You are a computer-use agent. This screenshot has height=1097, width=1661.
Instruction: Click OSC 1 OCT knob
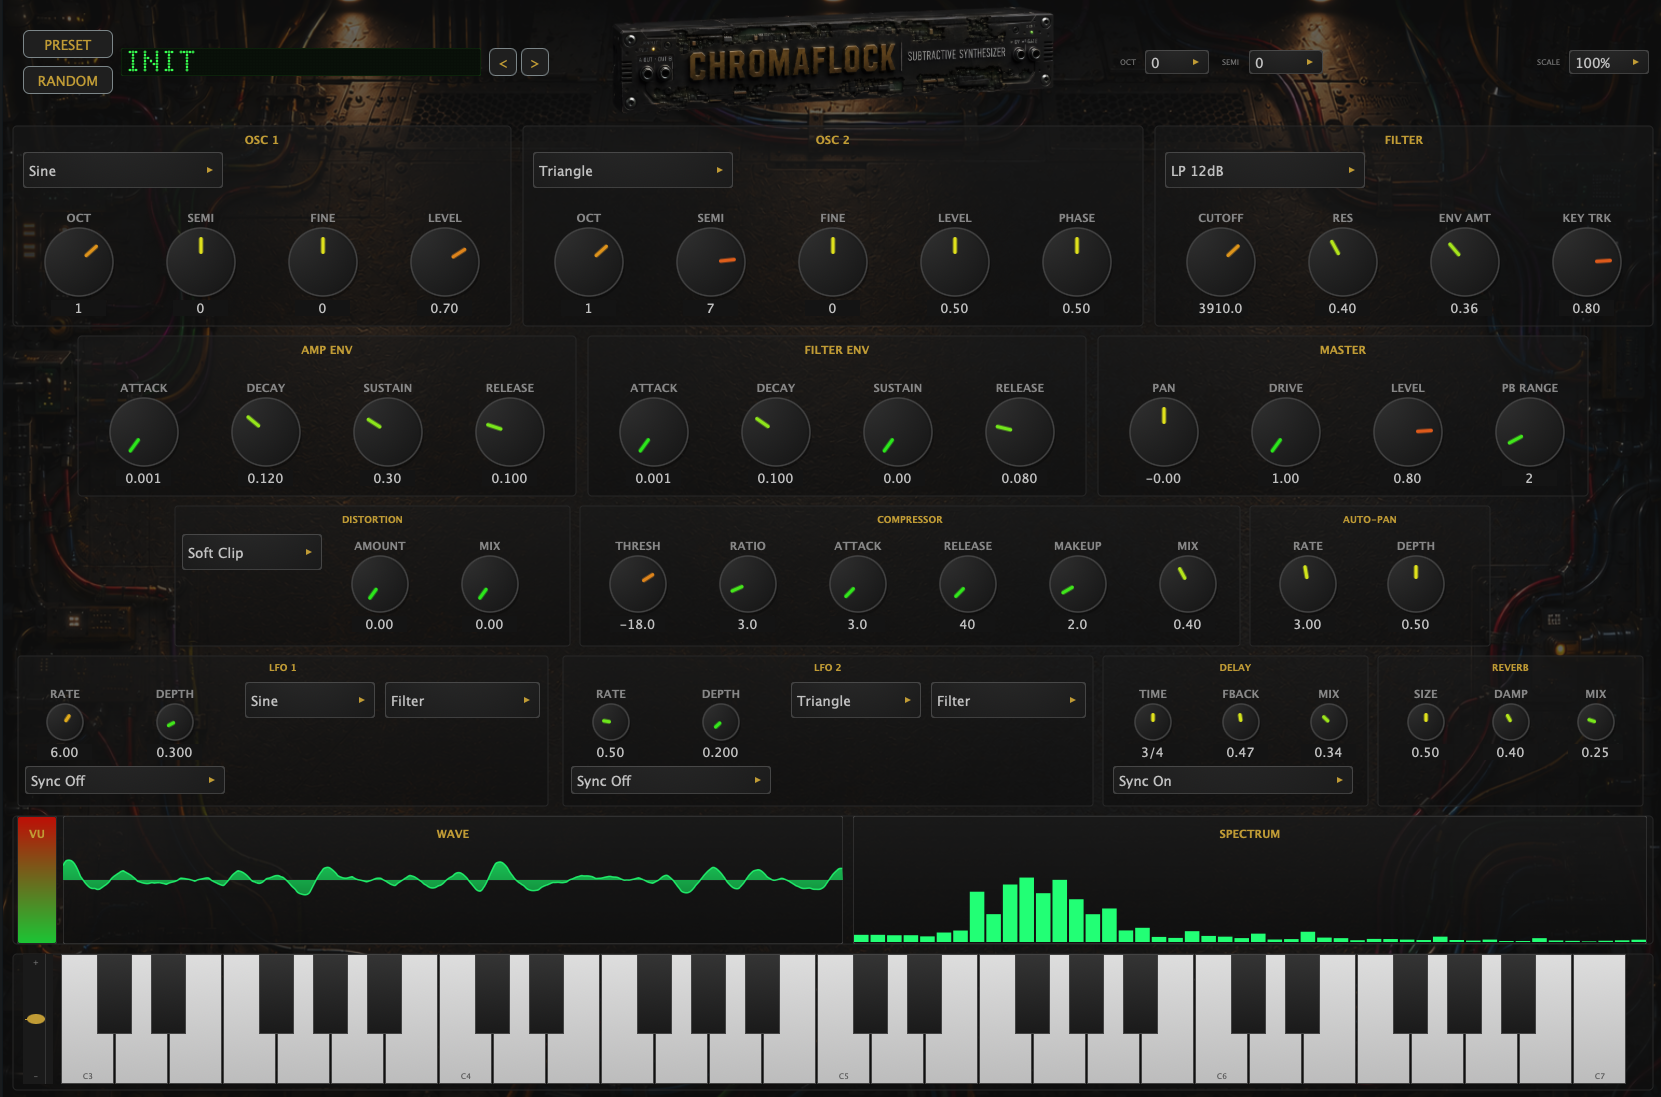pyautogui.click(x=79, y=262)
